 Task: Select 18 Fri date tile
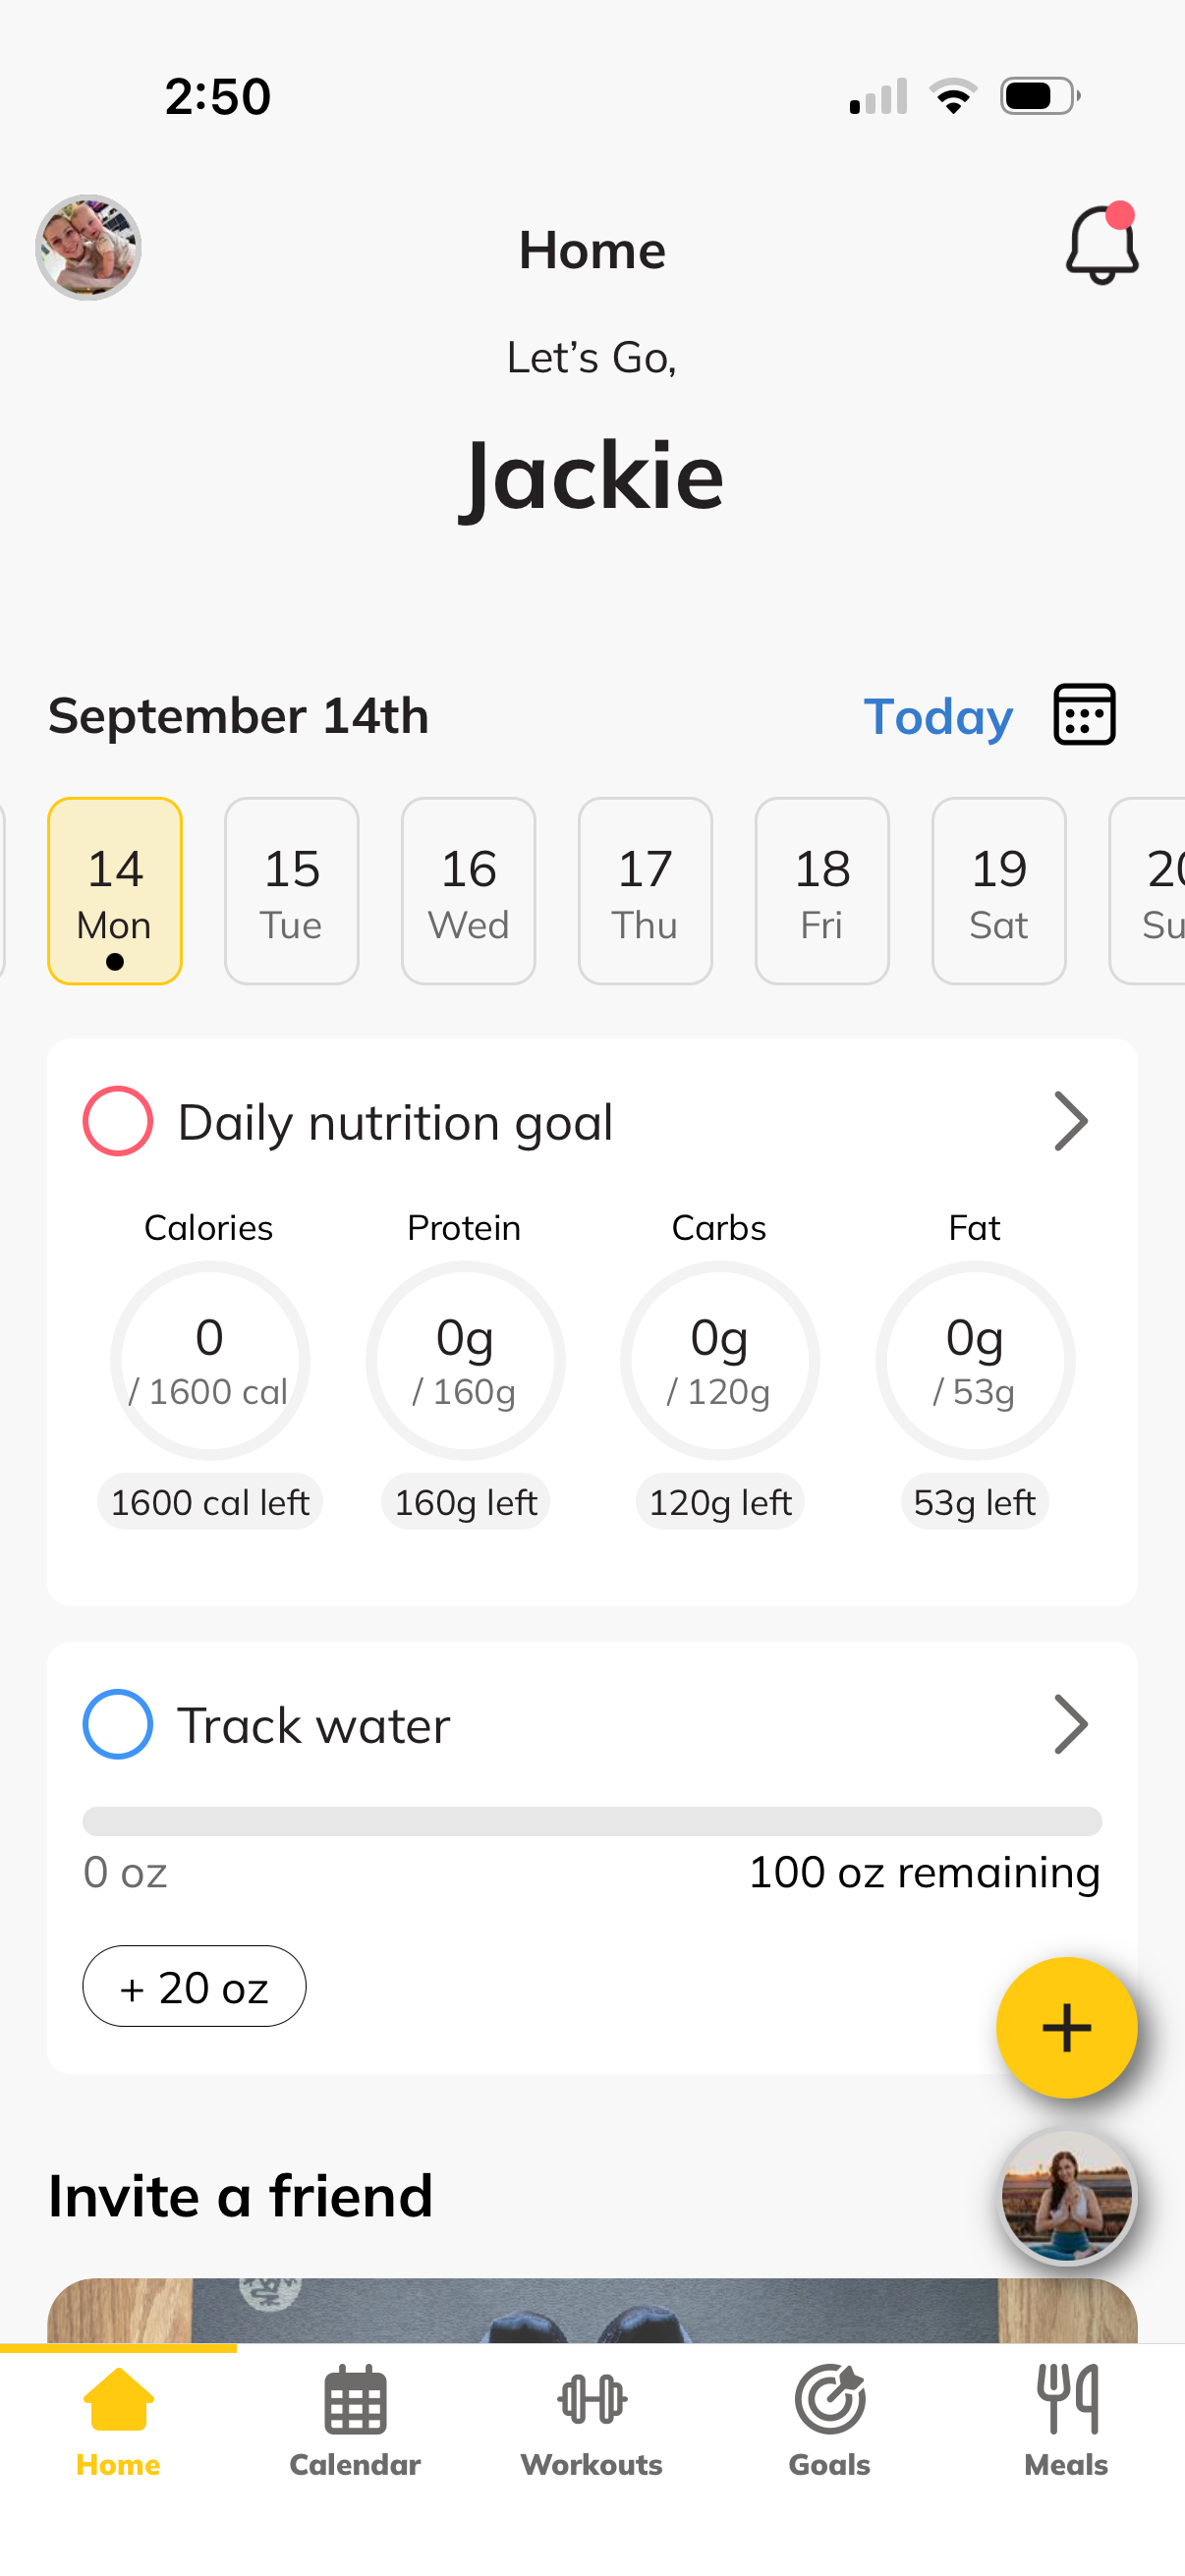click(x=822, y=891)
